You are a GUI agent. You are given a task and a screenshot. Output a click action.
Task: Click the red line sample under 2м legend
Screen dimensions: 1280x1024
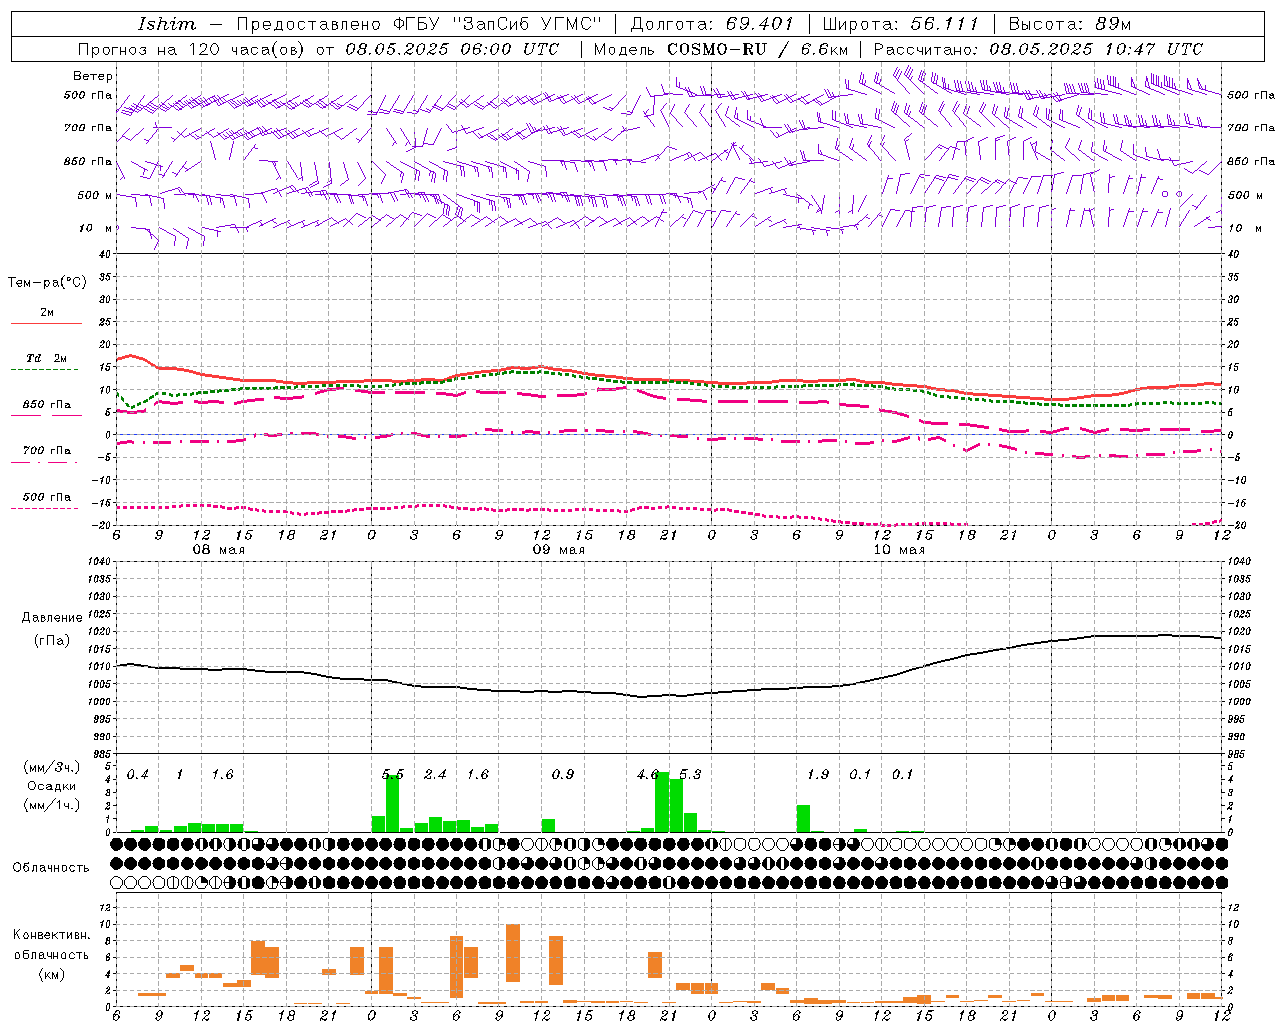click(46, 324)
